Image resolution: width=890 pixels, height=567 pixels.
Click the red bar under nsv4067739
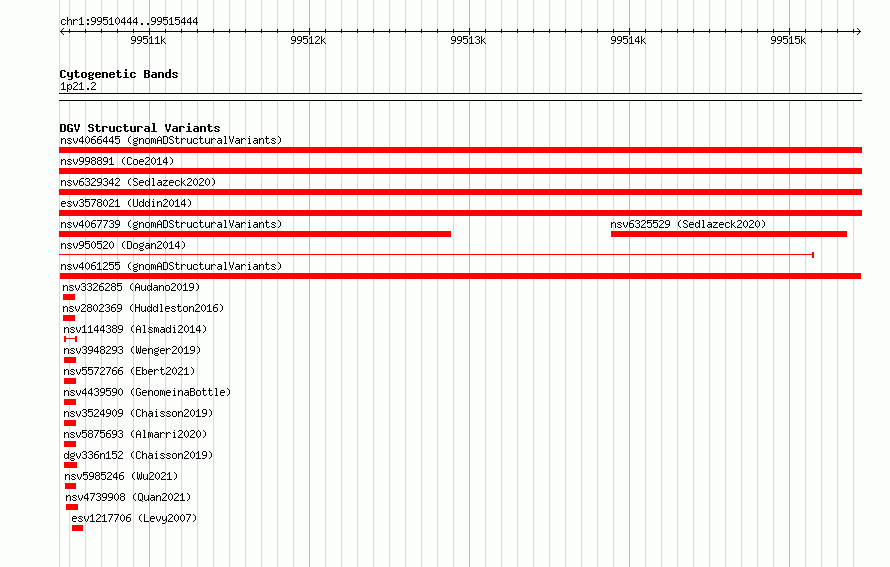point(255,234)
